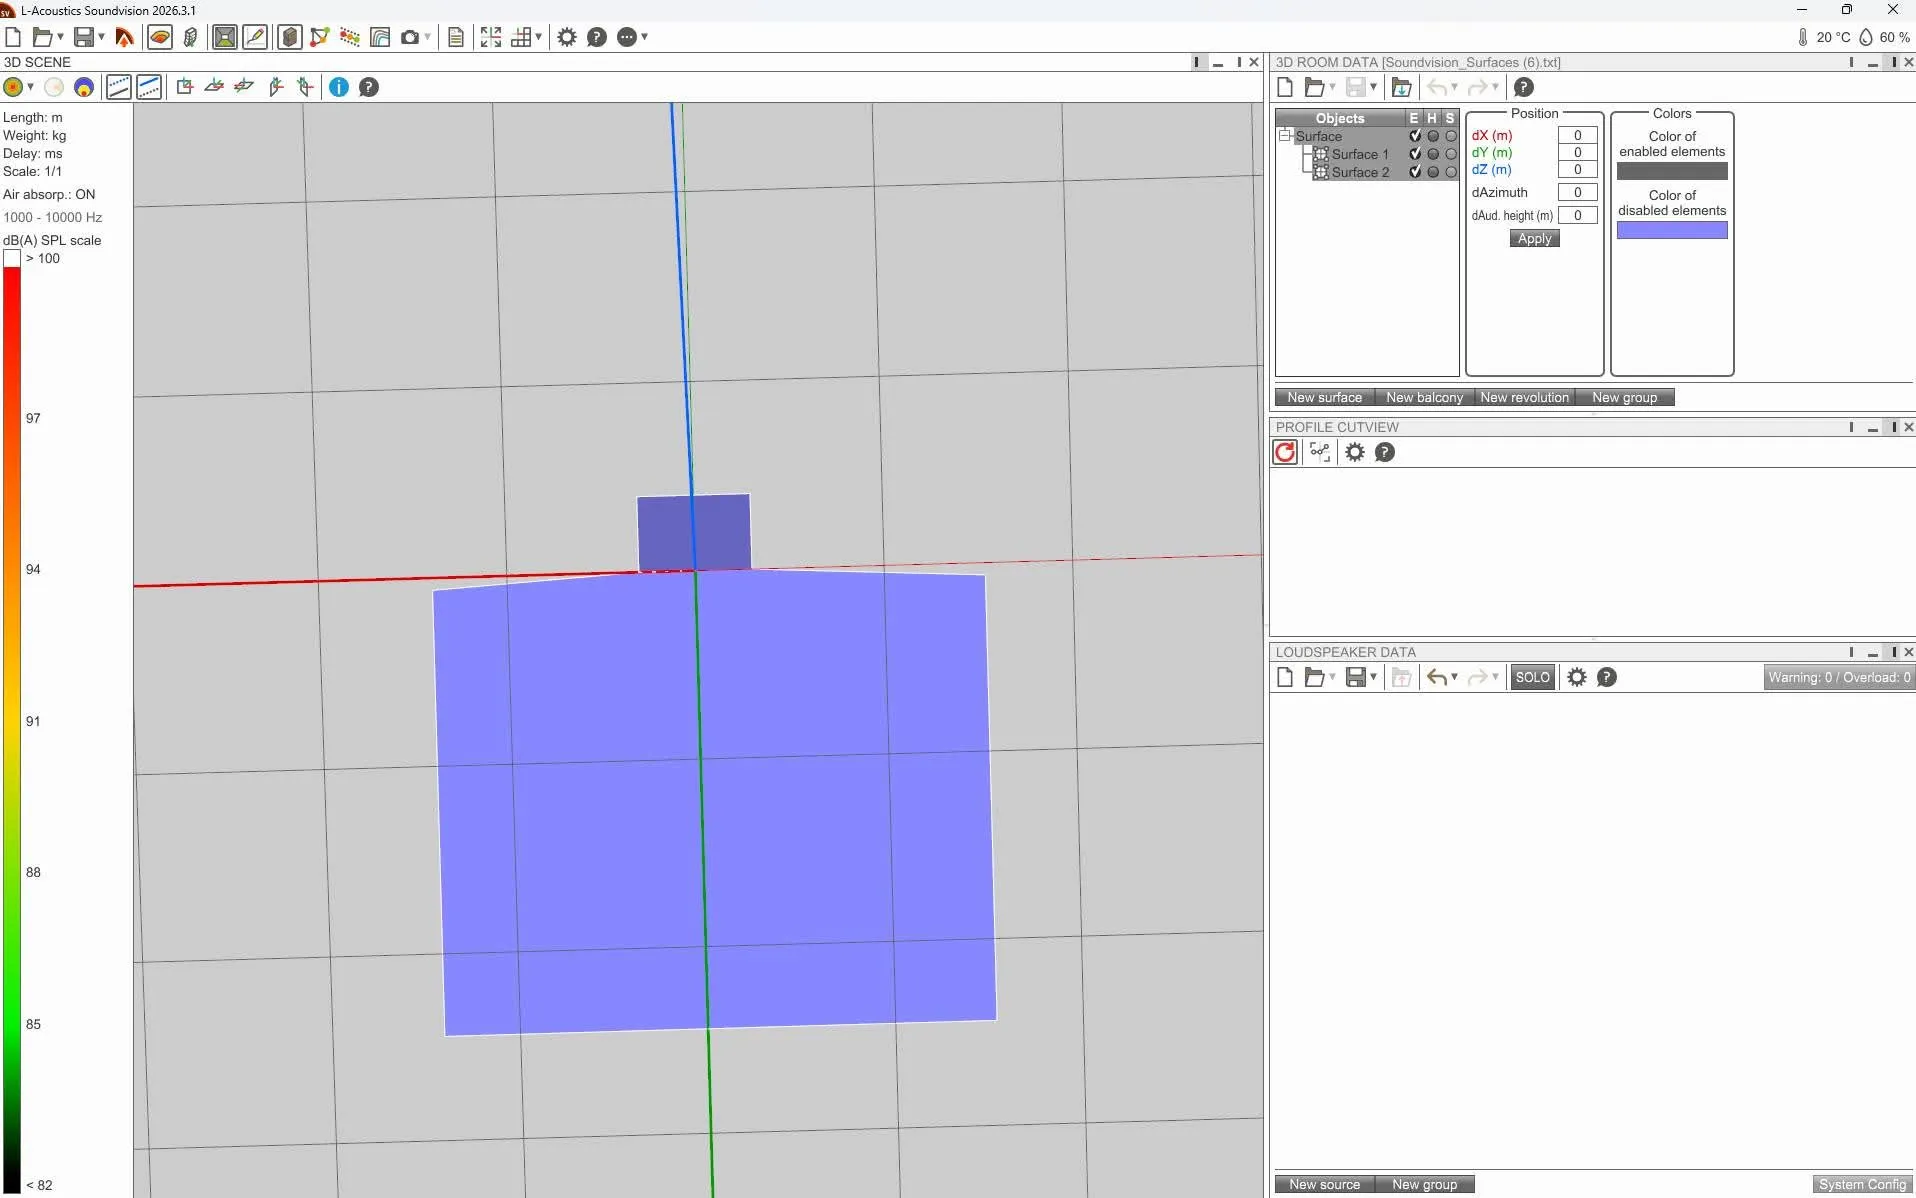
Task: Click the New balcony button
Action: pos(1424,397)
